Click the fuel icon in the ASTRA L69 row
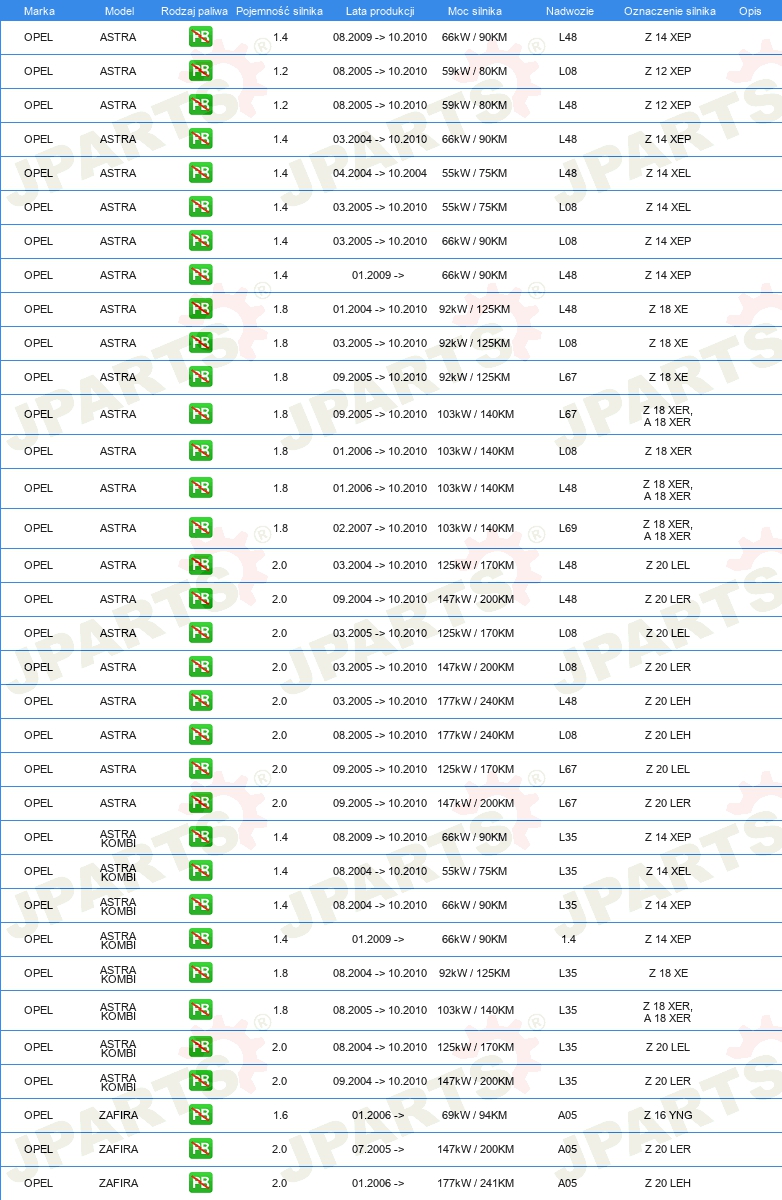The width and height of the screenshot is (782, 1200). tap(201, 528)
